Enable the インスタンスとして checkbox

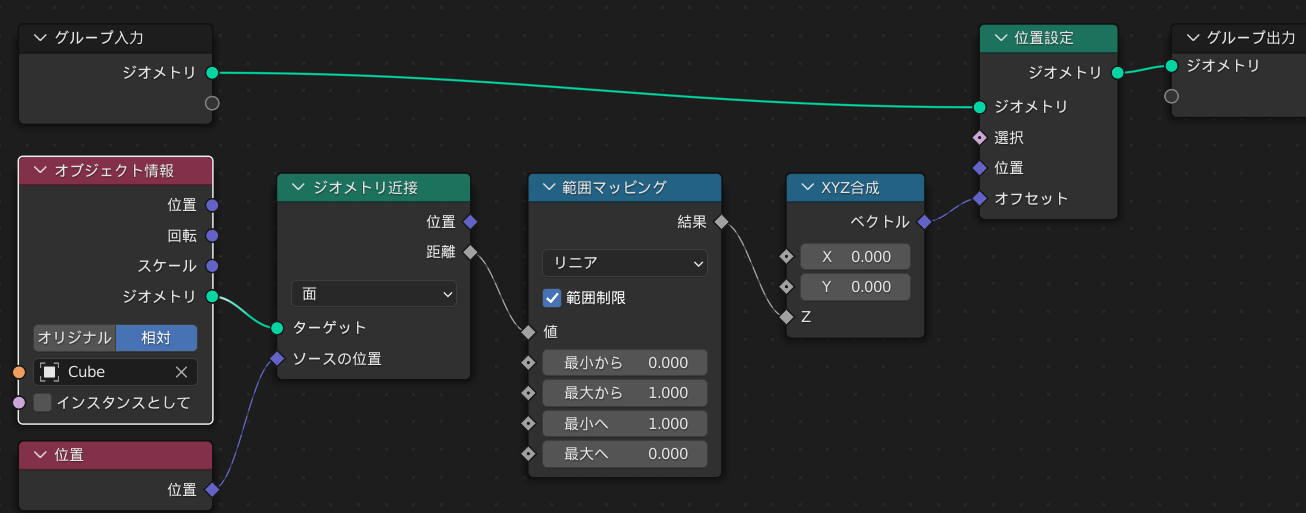42,402
